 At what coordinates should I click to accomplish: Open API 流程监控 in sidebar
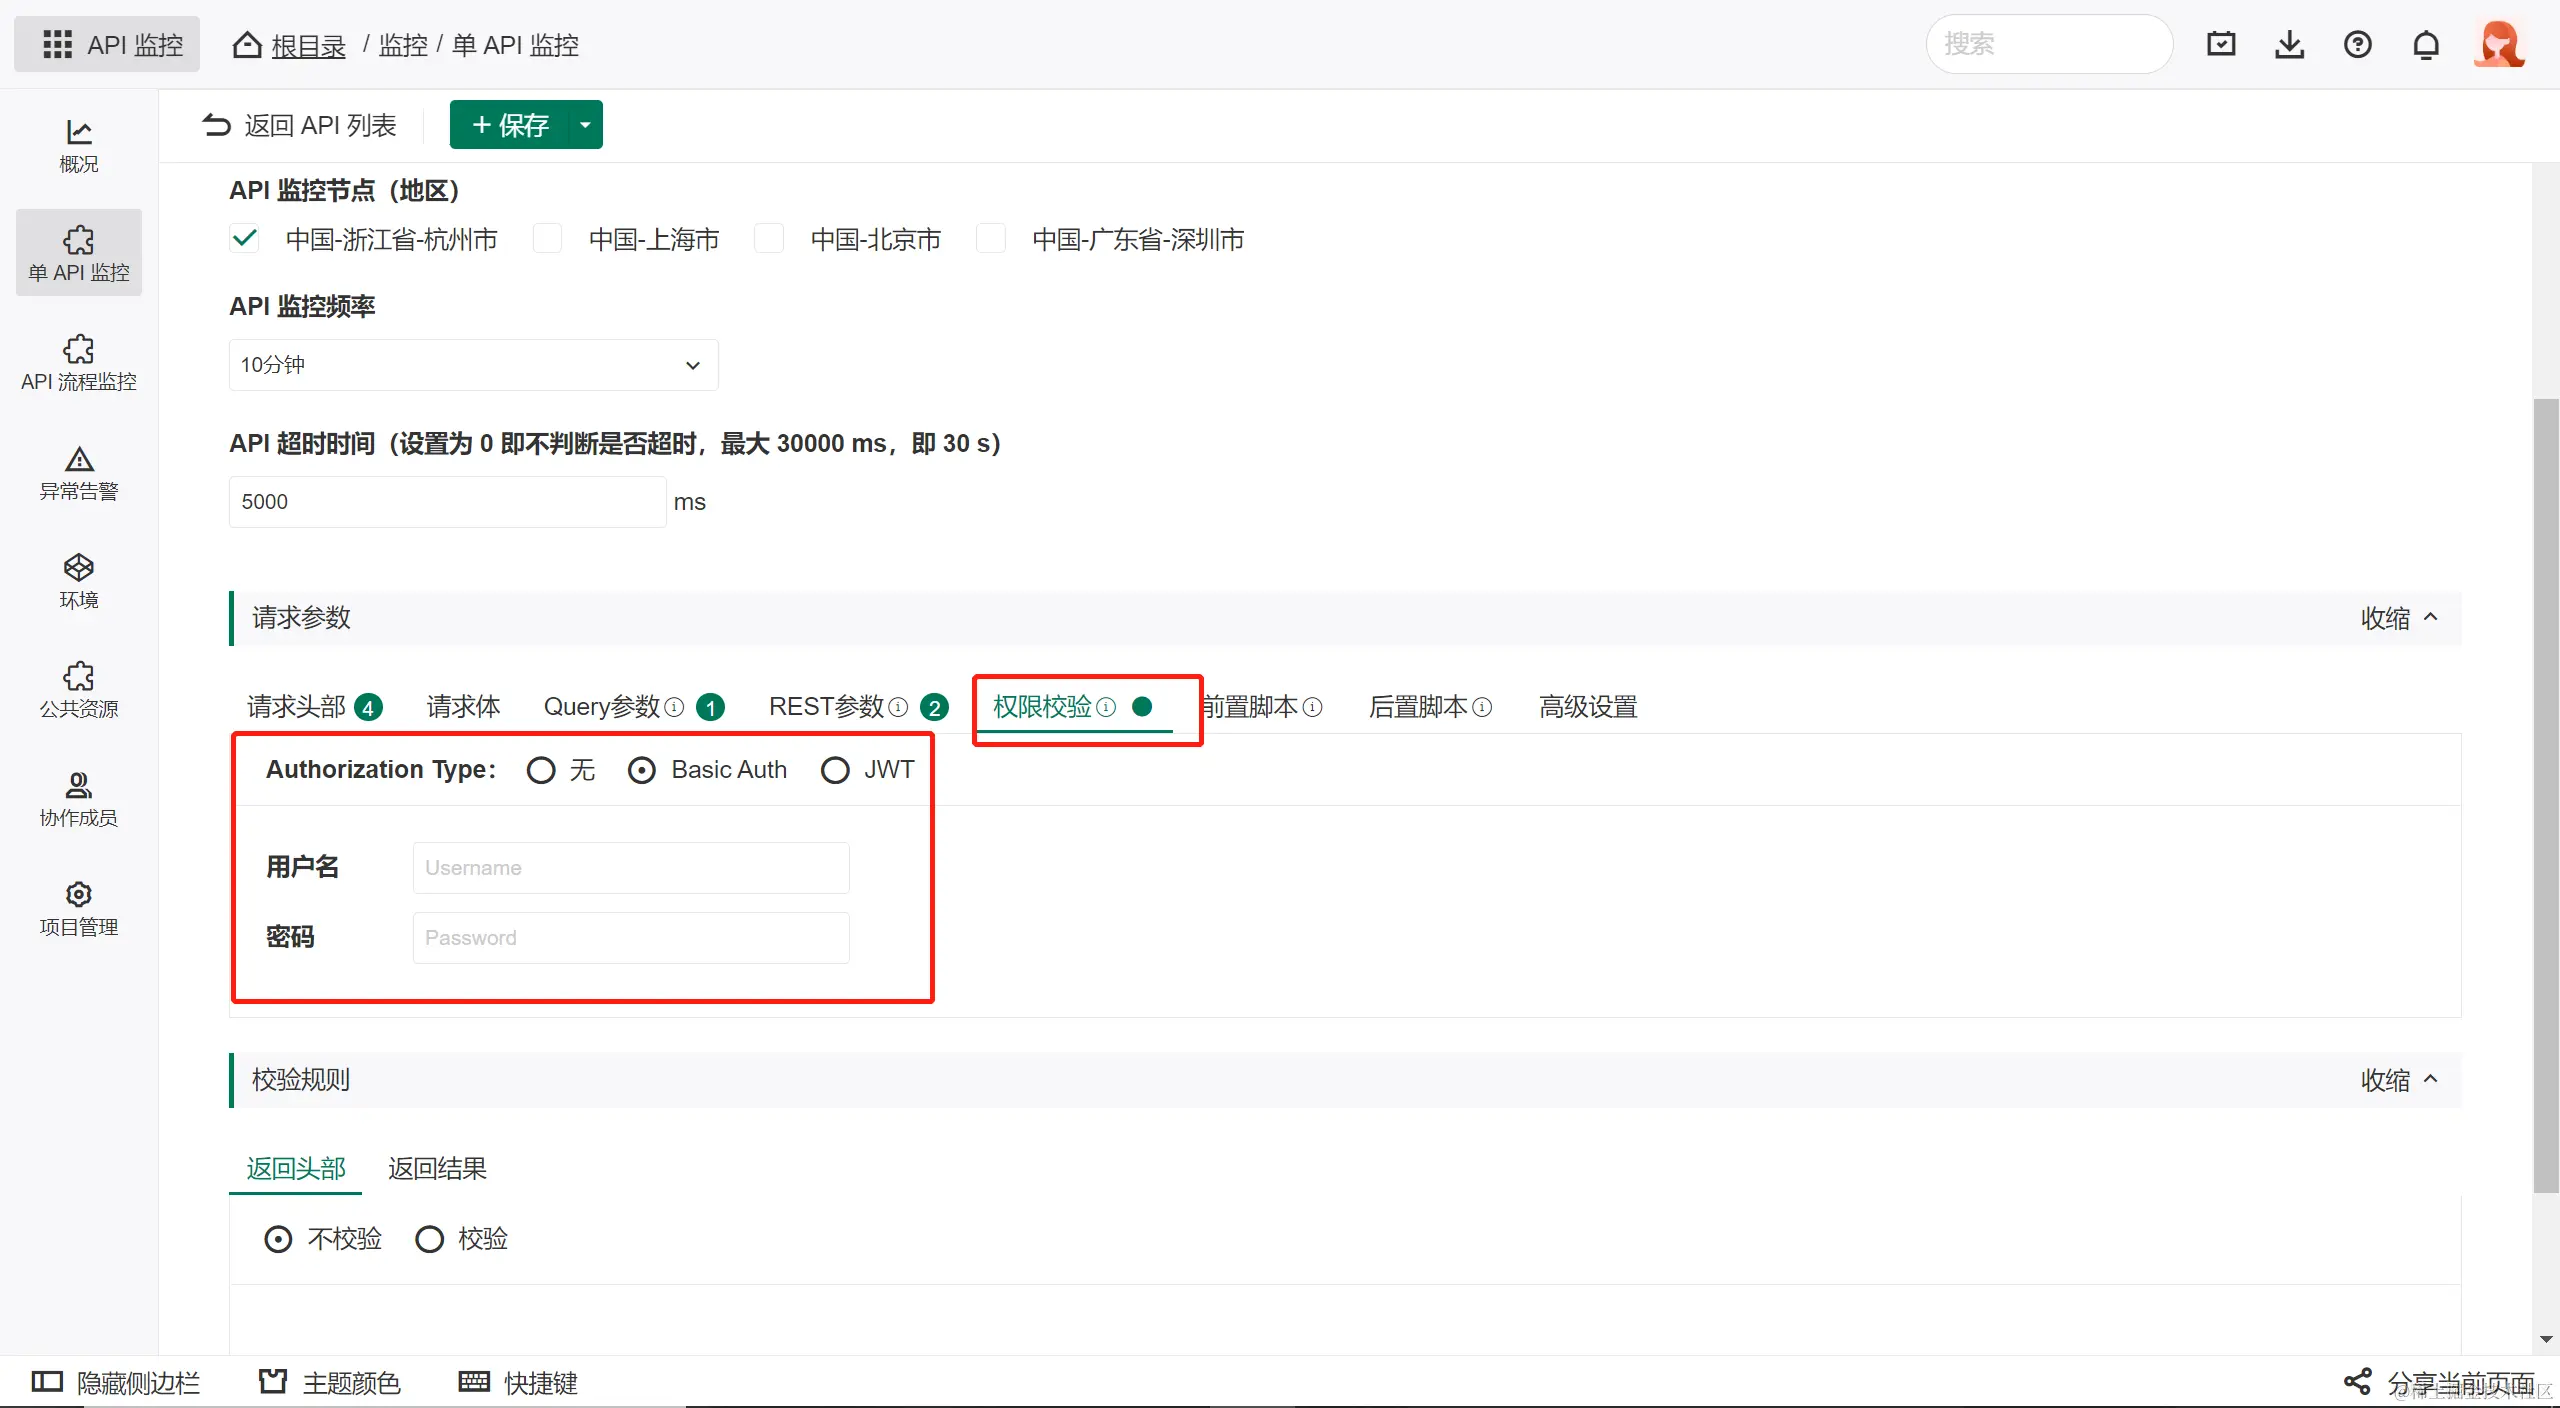(x=78, y=362)
